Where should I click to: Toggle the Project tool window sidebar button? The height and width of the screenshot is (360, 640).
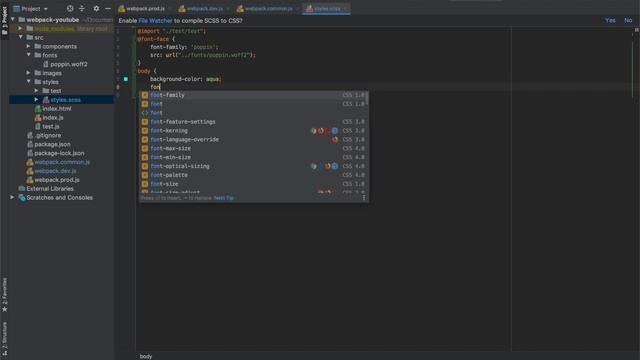point(4,20)
